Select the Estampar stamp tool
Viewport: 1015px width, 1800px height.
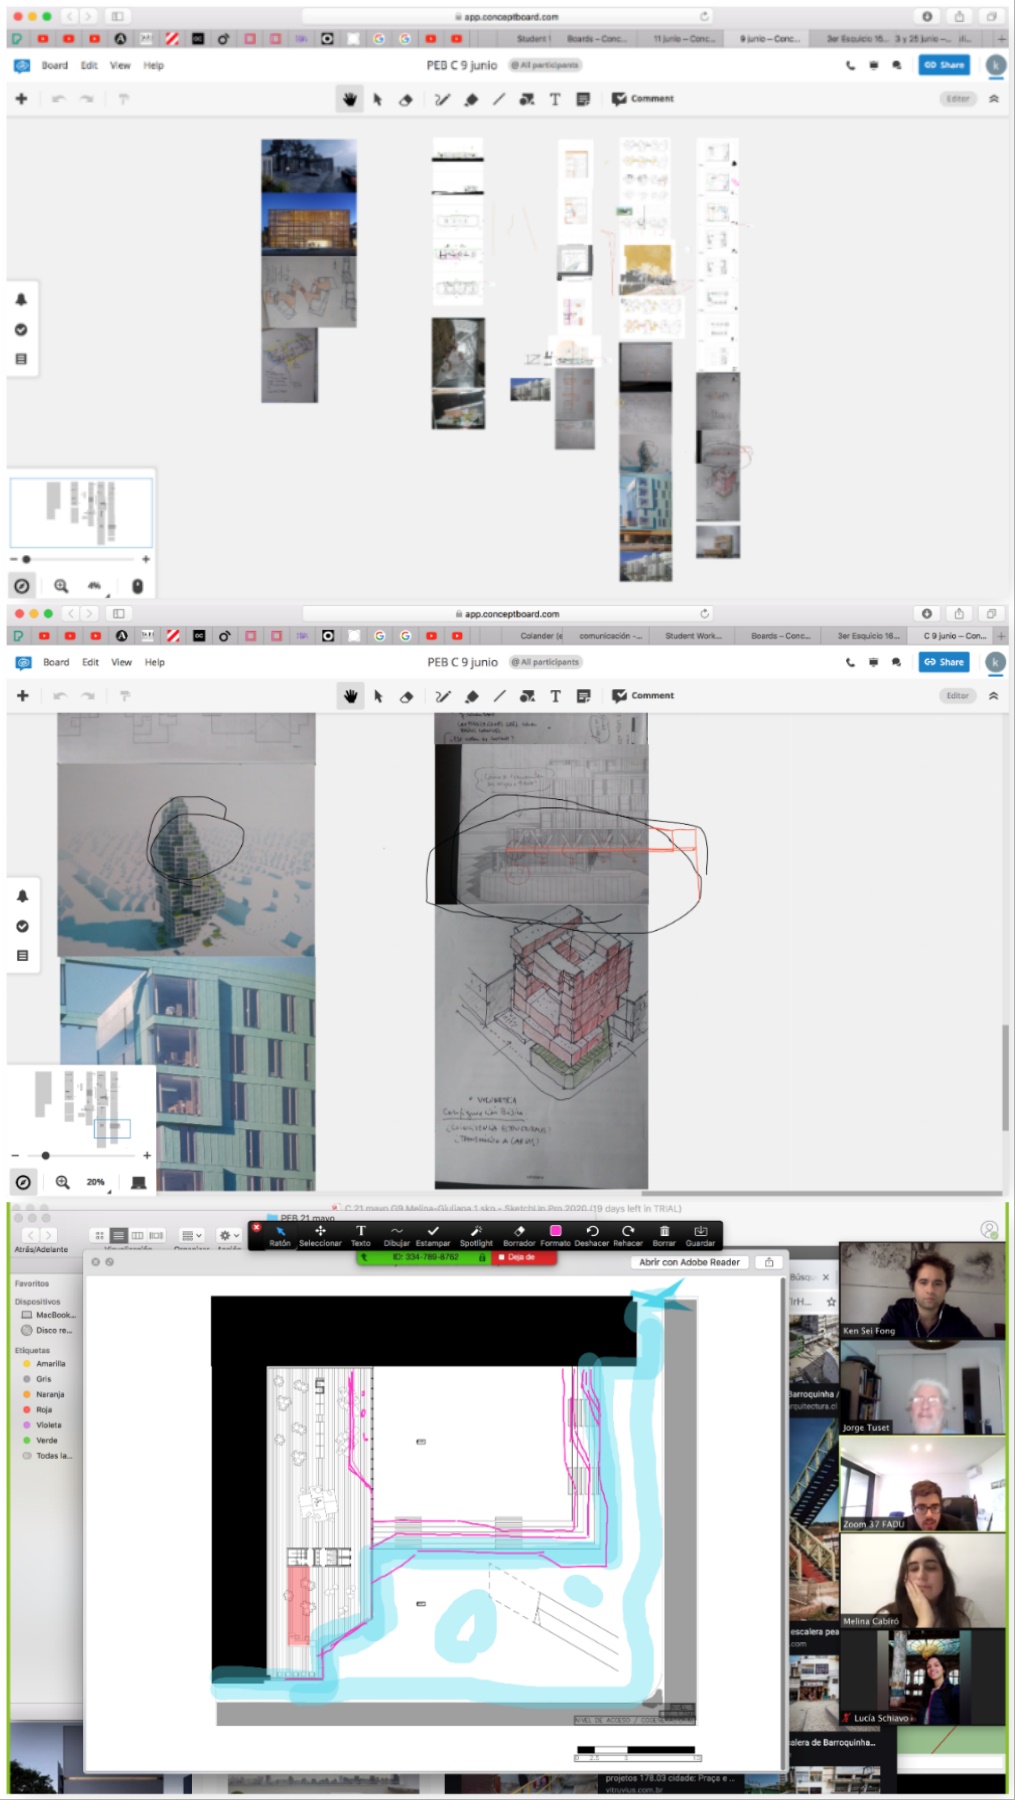click(x=433, y=1236)
